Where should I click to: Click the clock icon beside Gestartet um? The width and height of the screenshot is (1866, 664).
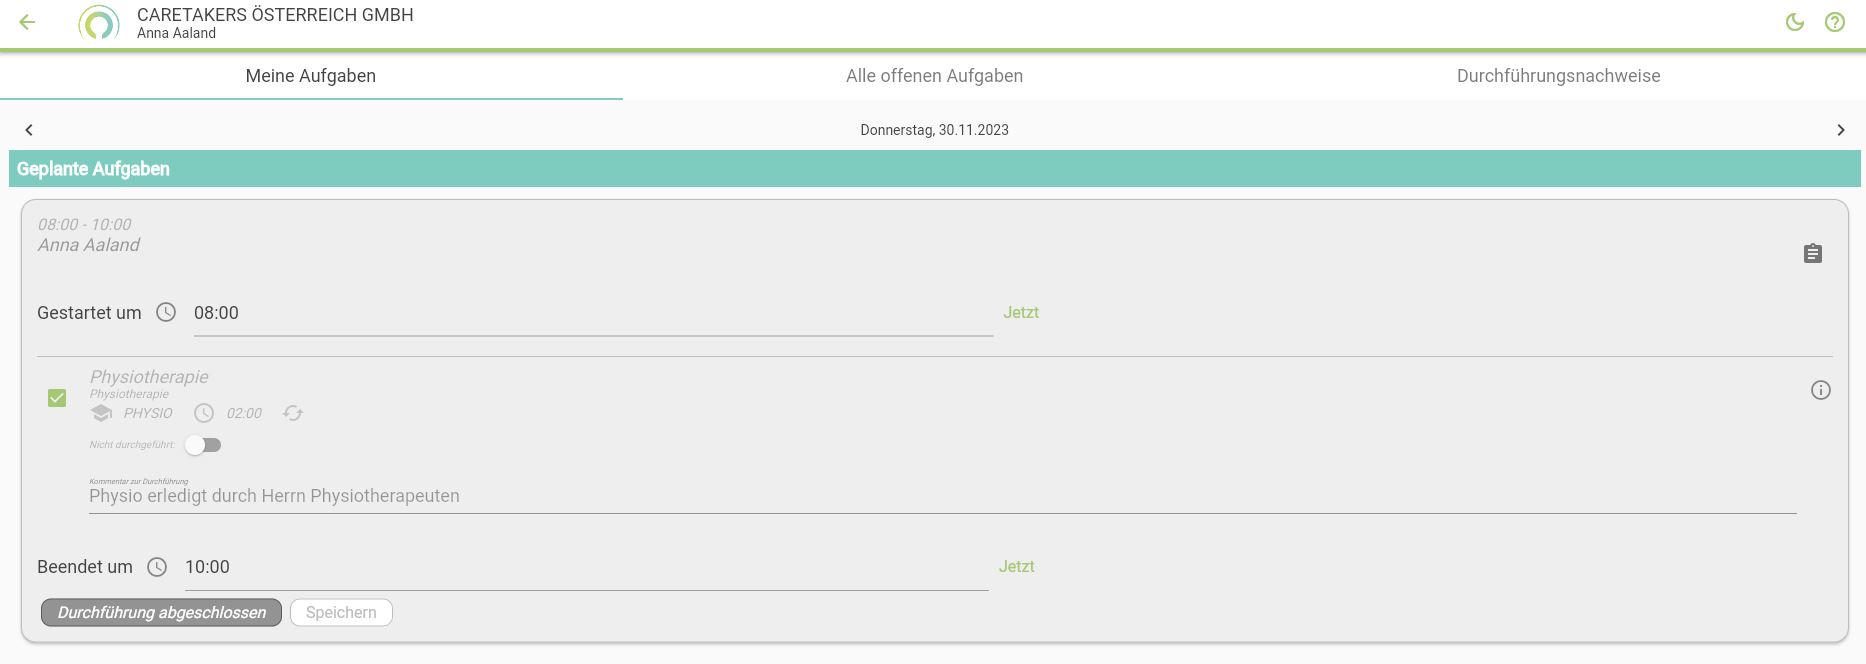166,313
